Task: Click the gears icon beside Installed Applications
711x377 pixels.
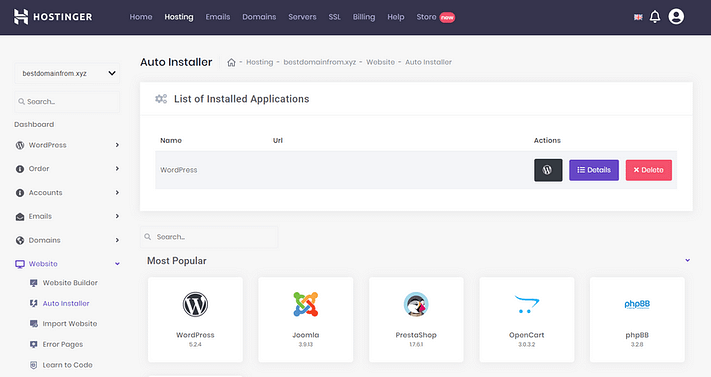Action: pos(161,99)
